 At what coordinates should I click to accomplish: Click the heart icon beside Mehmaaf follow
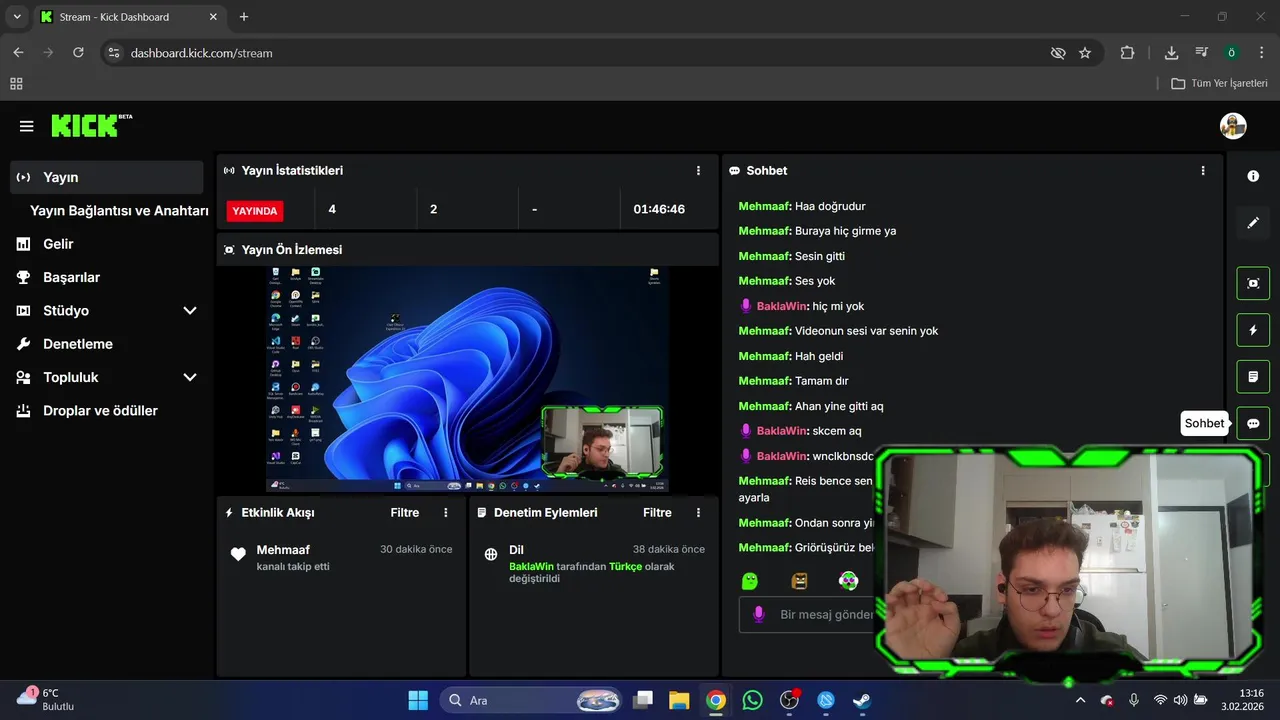coord(238,554)
